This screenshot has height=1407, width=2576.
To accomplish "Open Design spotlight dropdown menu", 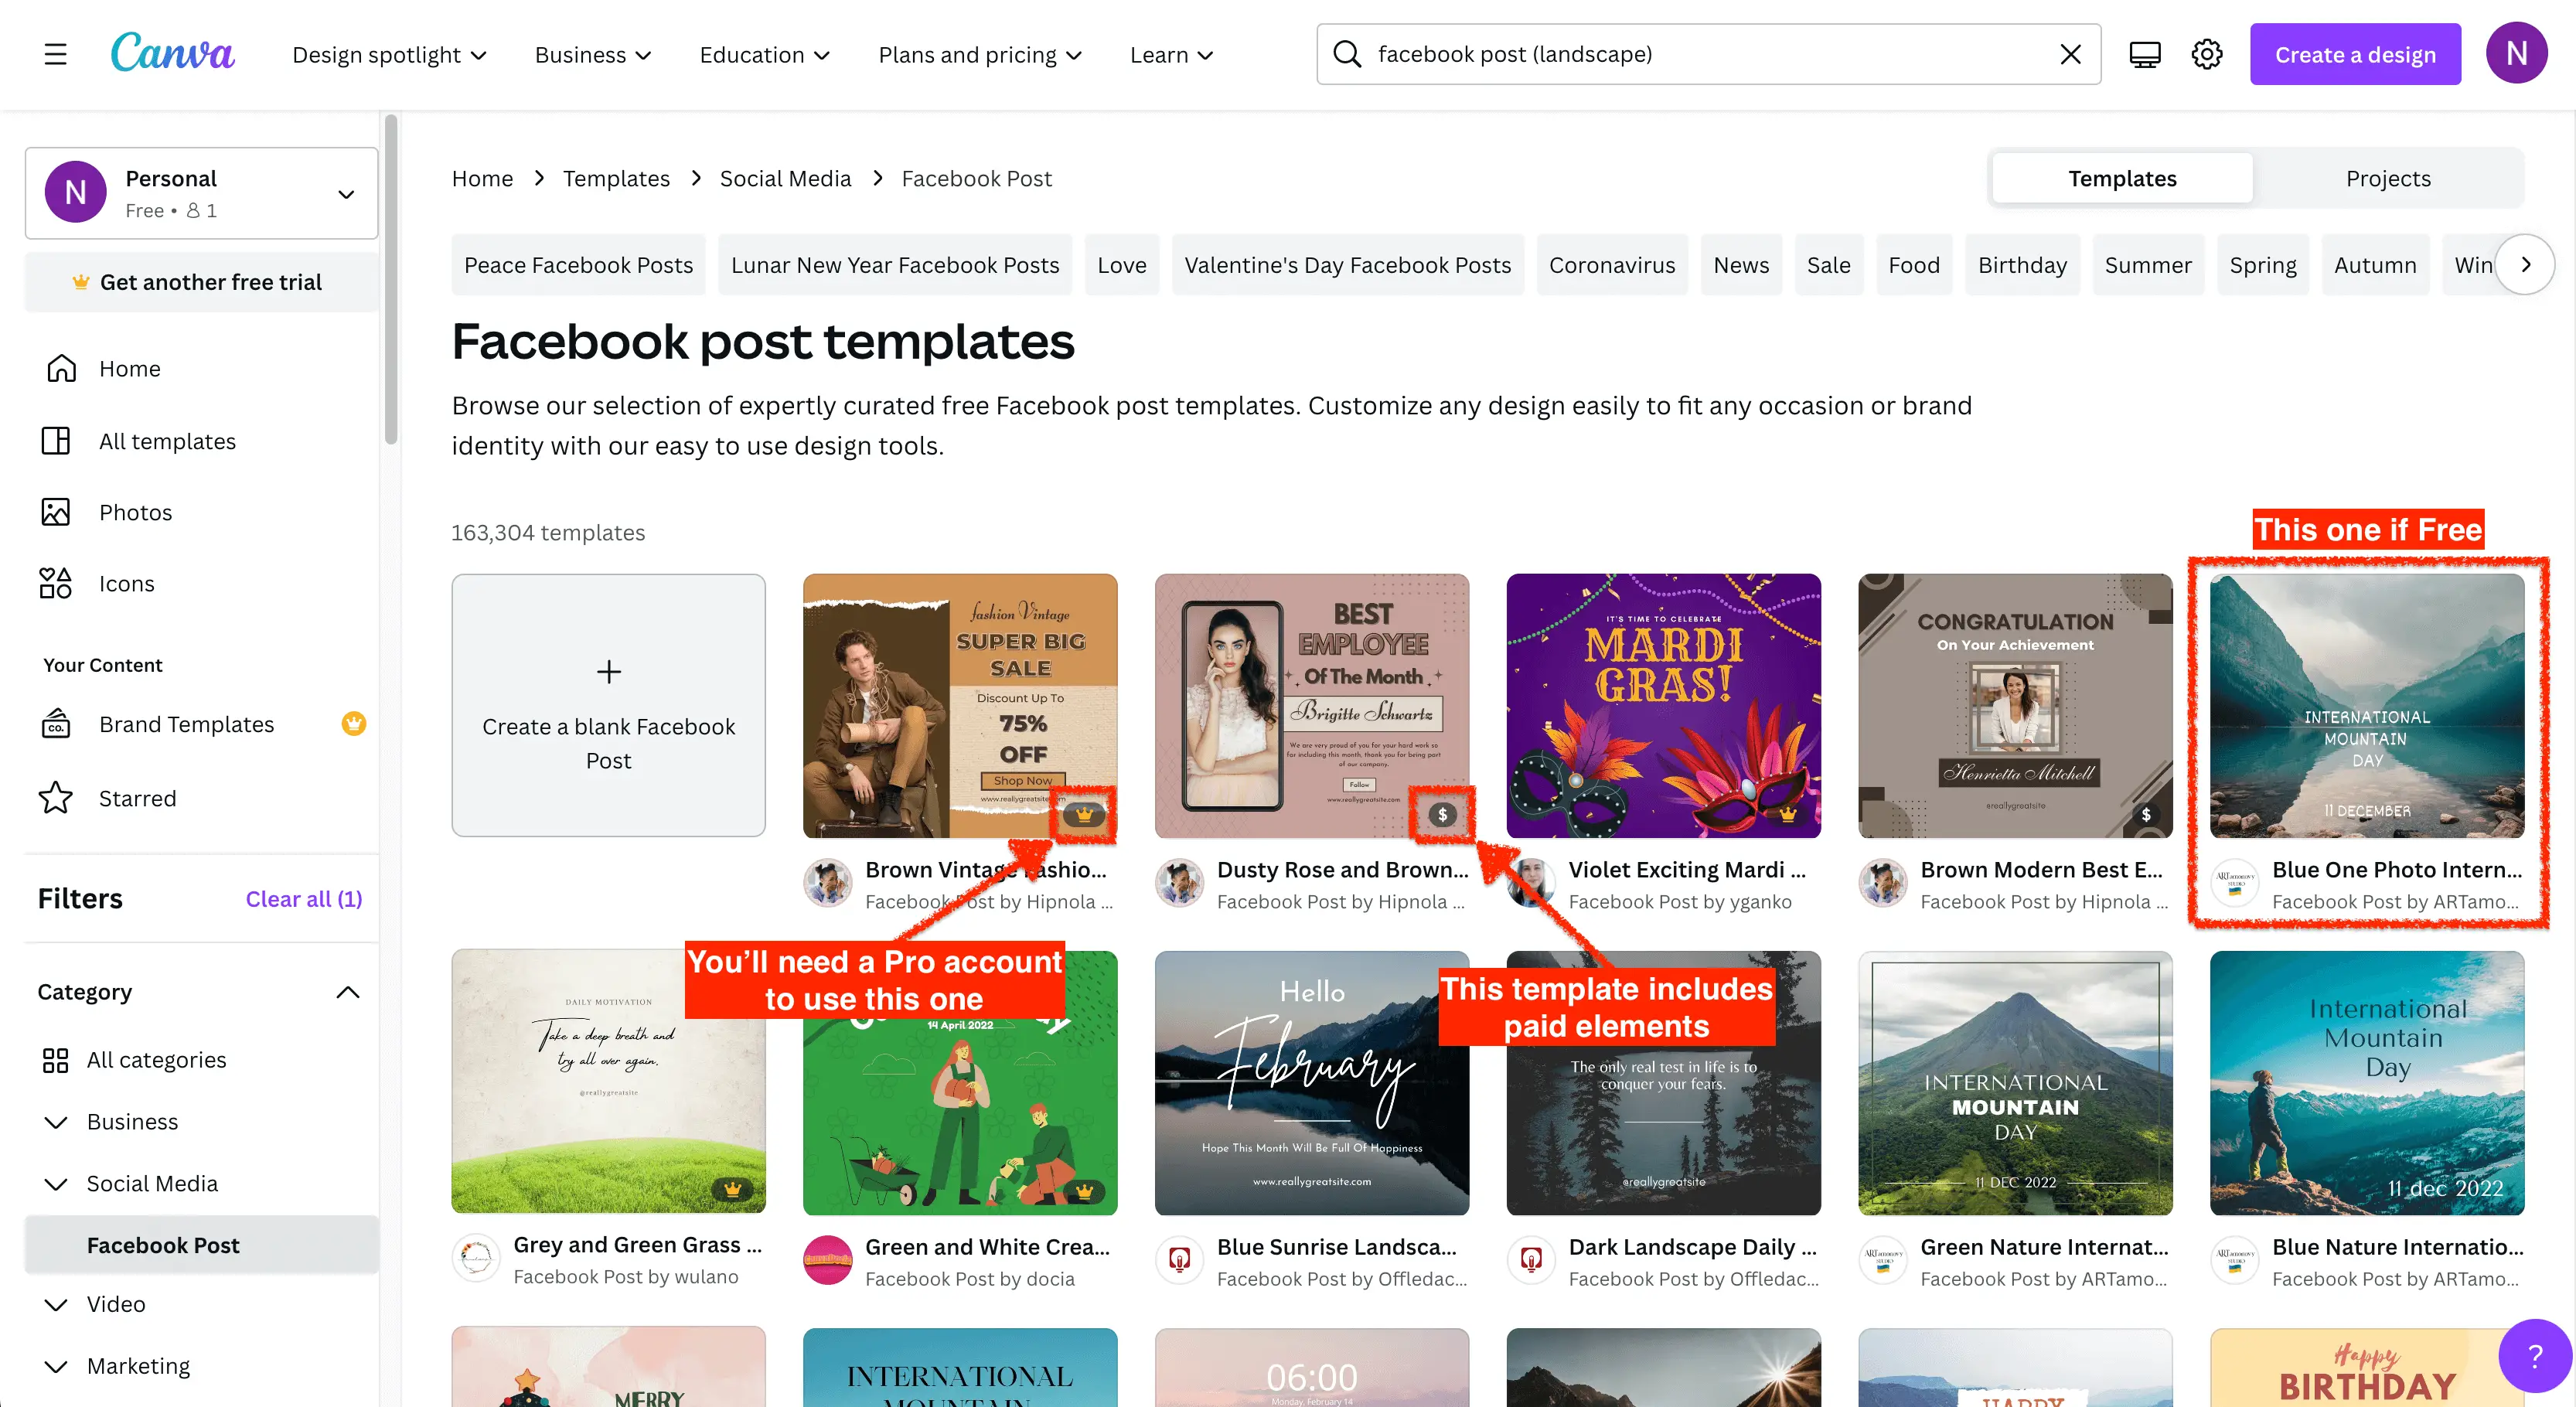I will (388, 55).
